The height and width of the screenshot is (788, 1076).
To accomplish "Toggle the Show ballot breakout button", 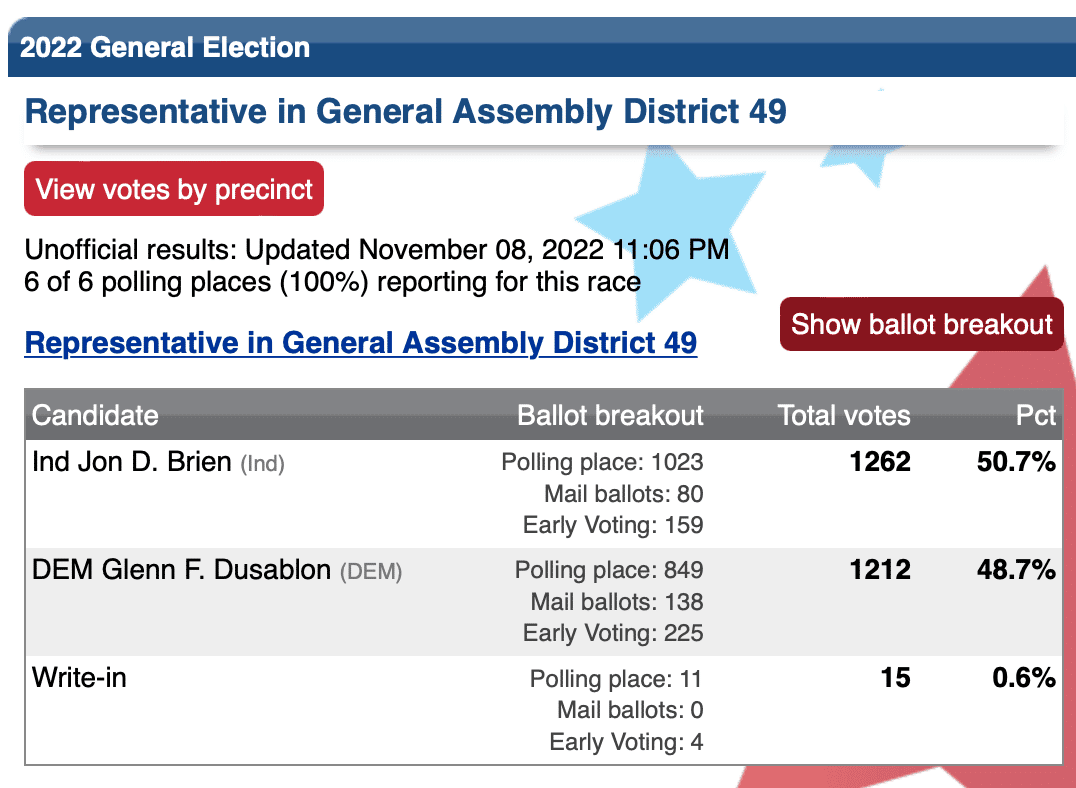I will (x=922, y=324).
